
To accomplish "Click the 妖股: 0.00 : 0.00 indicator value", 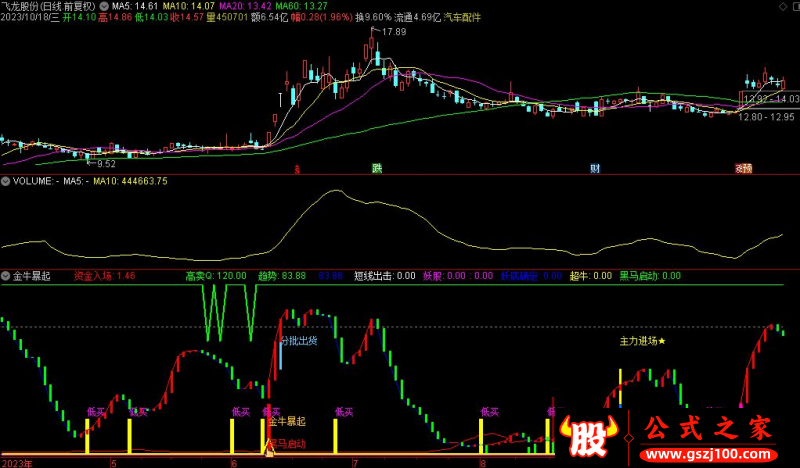I will click(x=458, y=276).
